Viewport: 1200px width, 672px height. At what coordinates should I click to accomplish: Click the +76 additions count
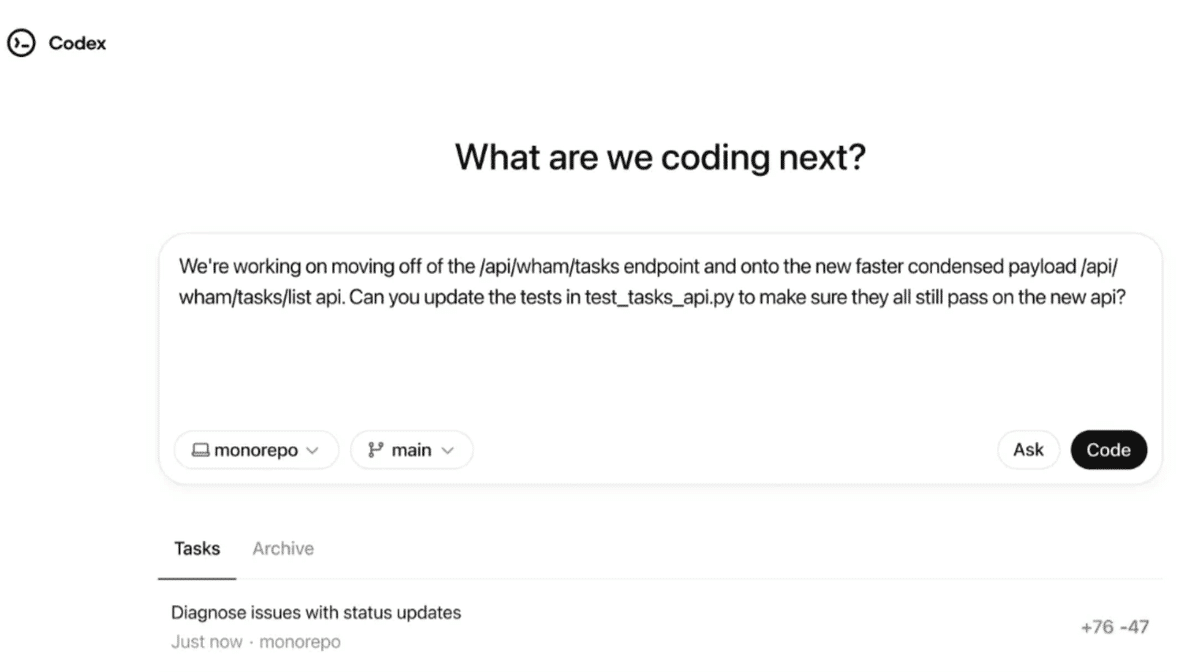pyautogui.click(x=1097, y=628)
